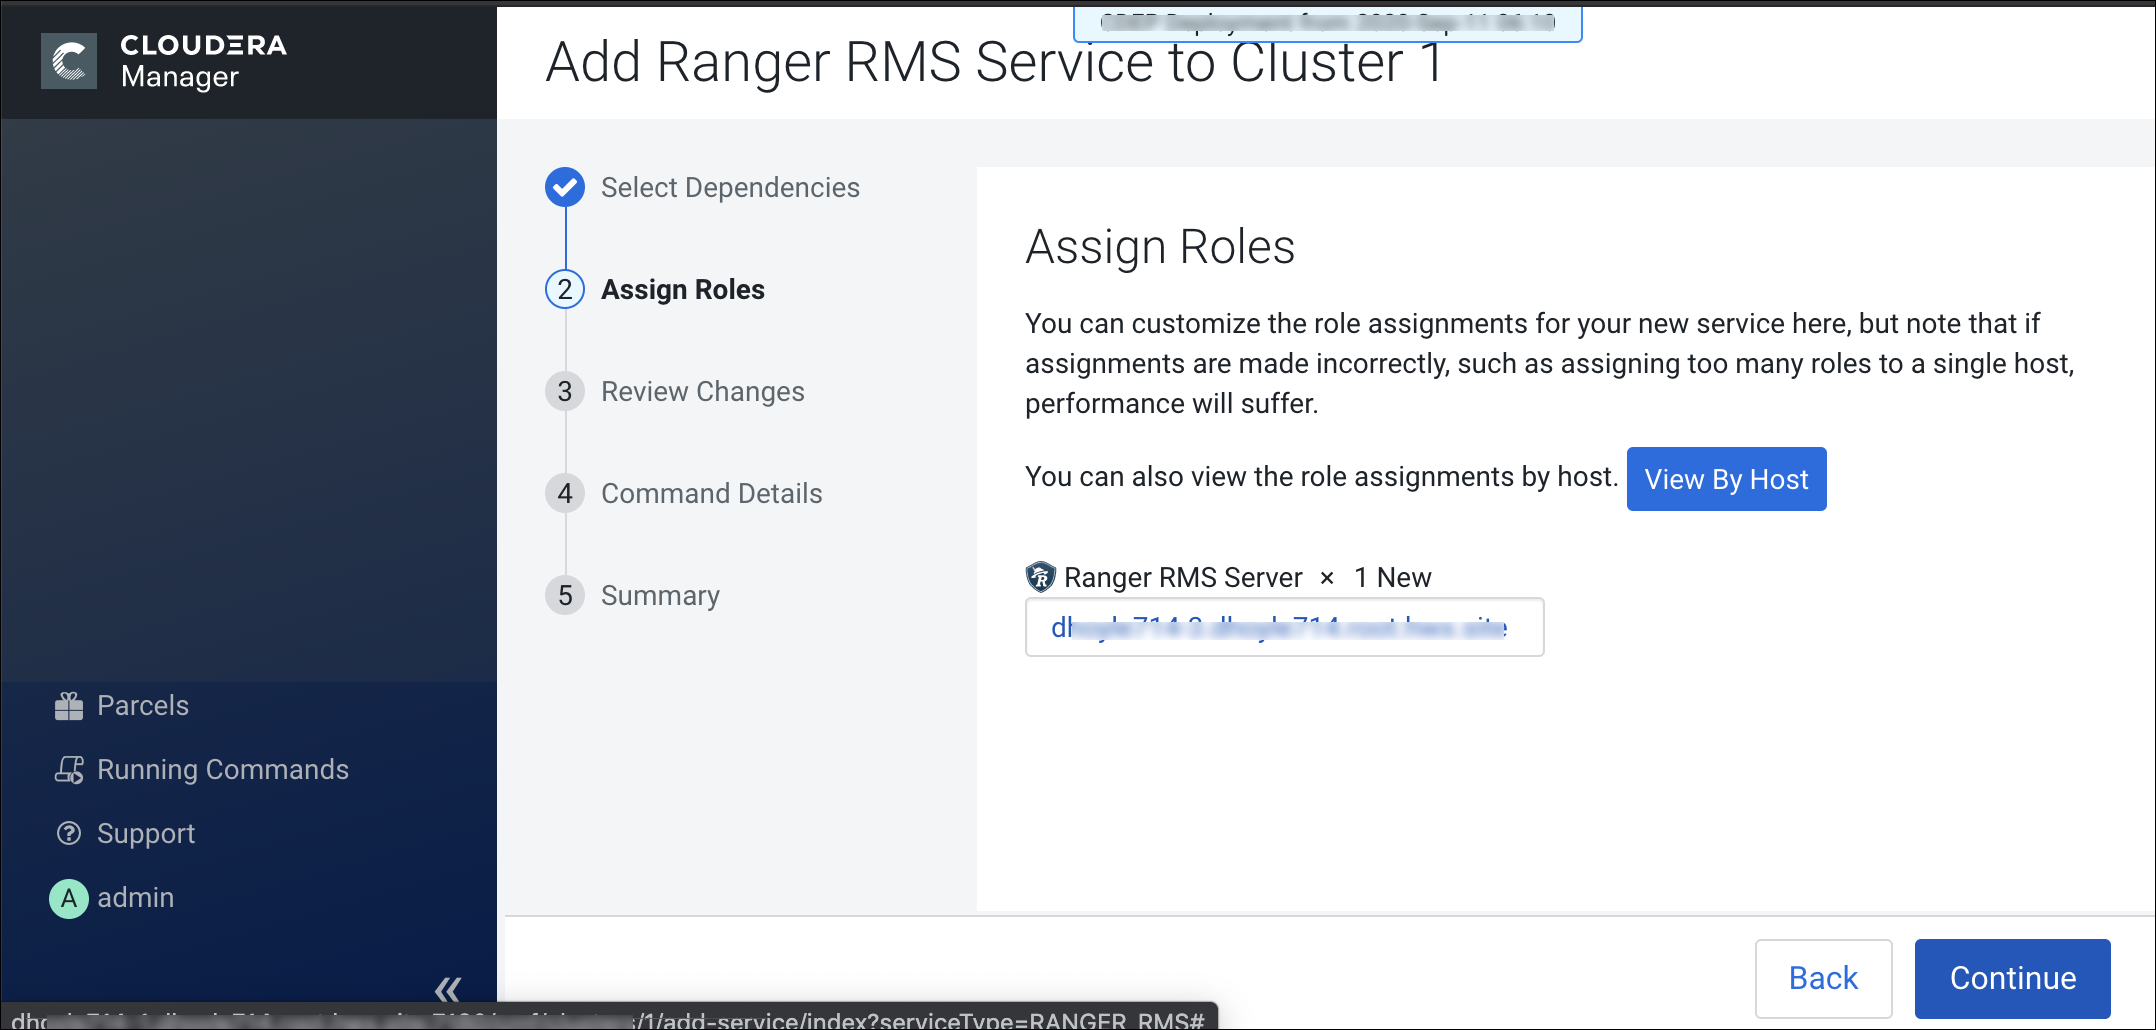Image resolution: width=2156 pixels, height=1030 pixels.
Task: Click the Running Commands scroll icon
Action: click(69, 770)
